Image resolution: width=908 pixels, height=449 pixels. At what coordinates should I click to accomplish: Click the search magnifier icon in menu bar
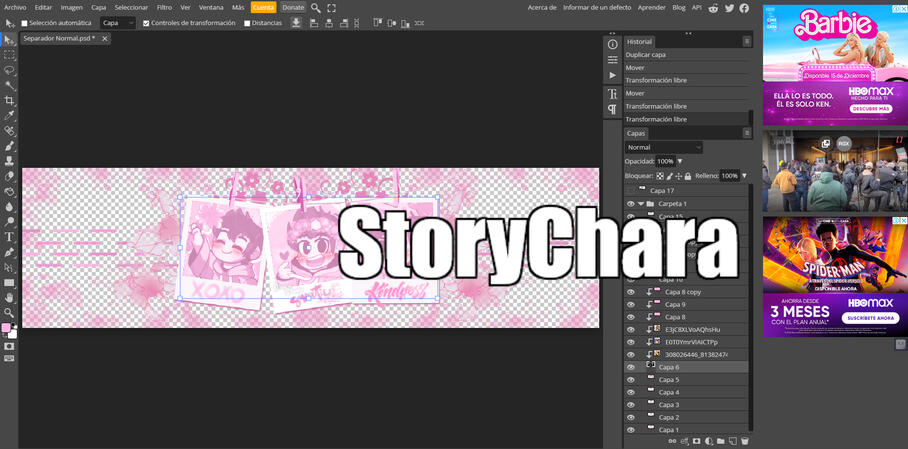point(316,7)
